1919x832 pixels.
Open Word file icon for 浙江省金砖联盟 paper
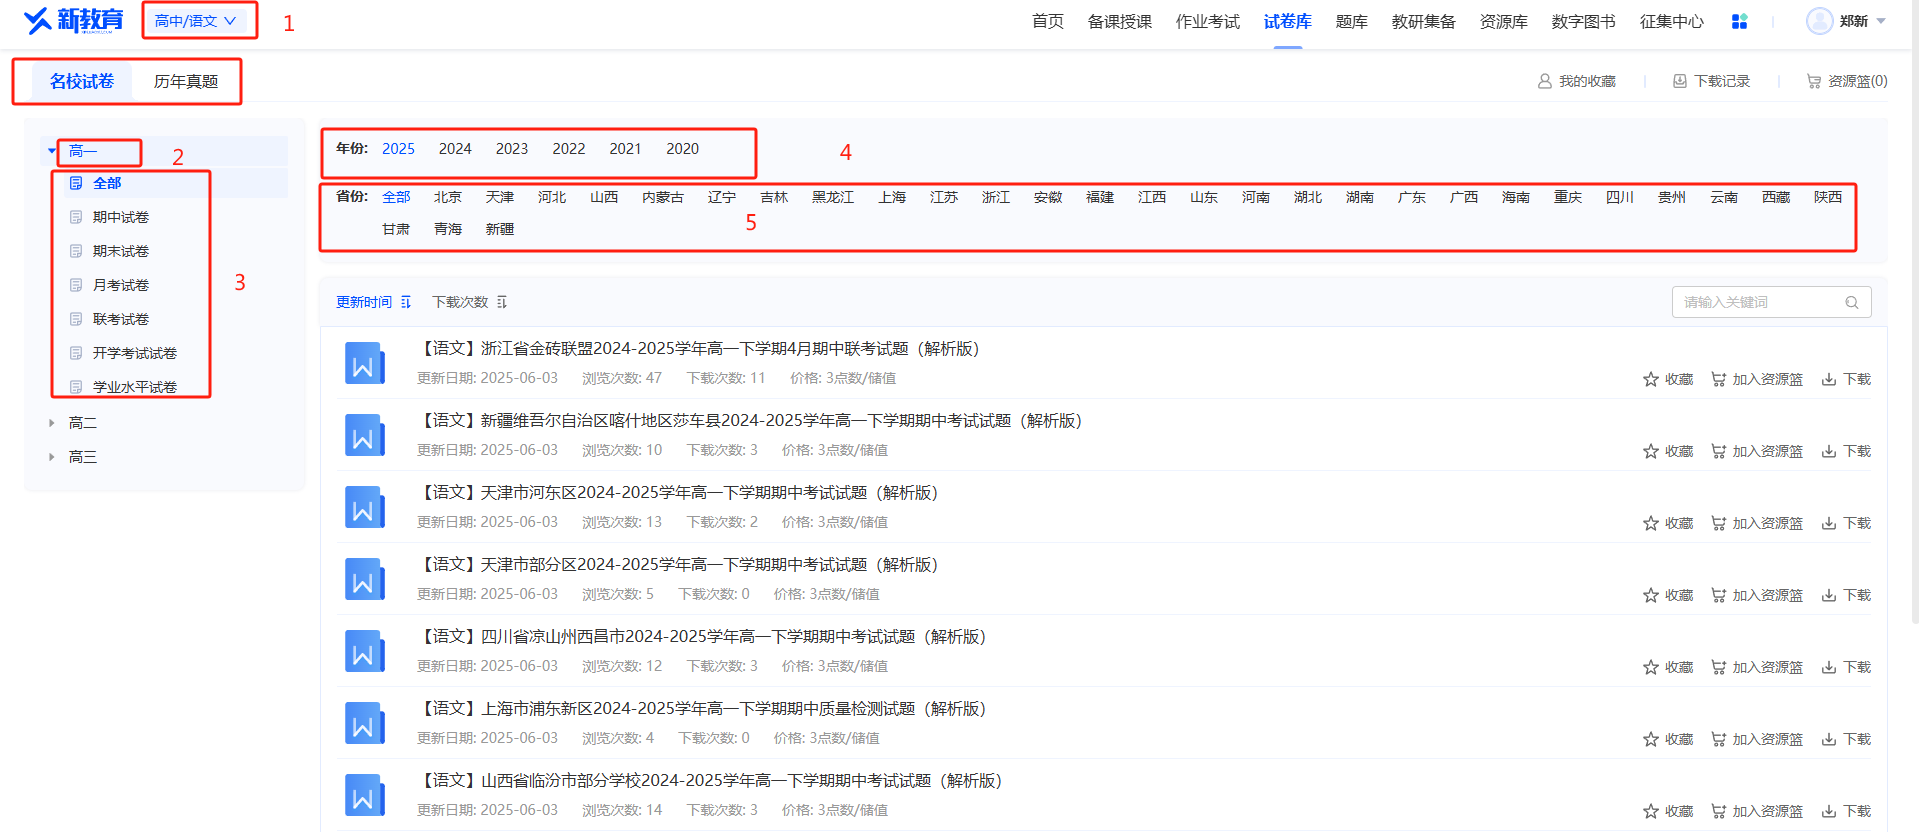pos(364,363)
